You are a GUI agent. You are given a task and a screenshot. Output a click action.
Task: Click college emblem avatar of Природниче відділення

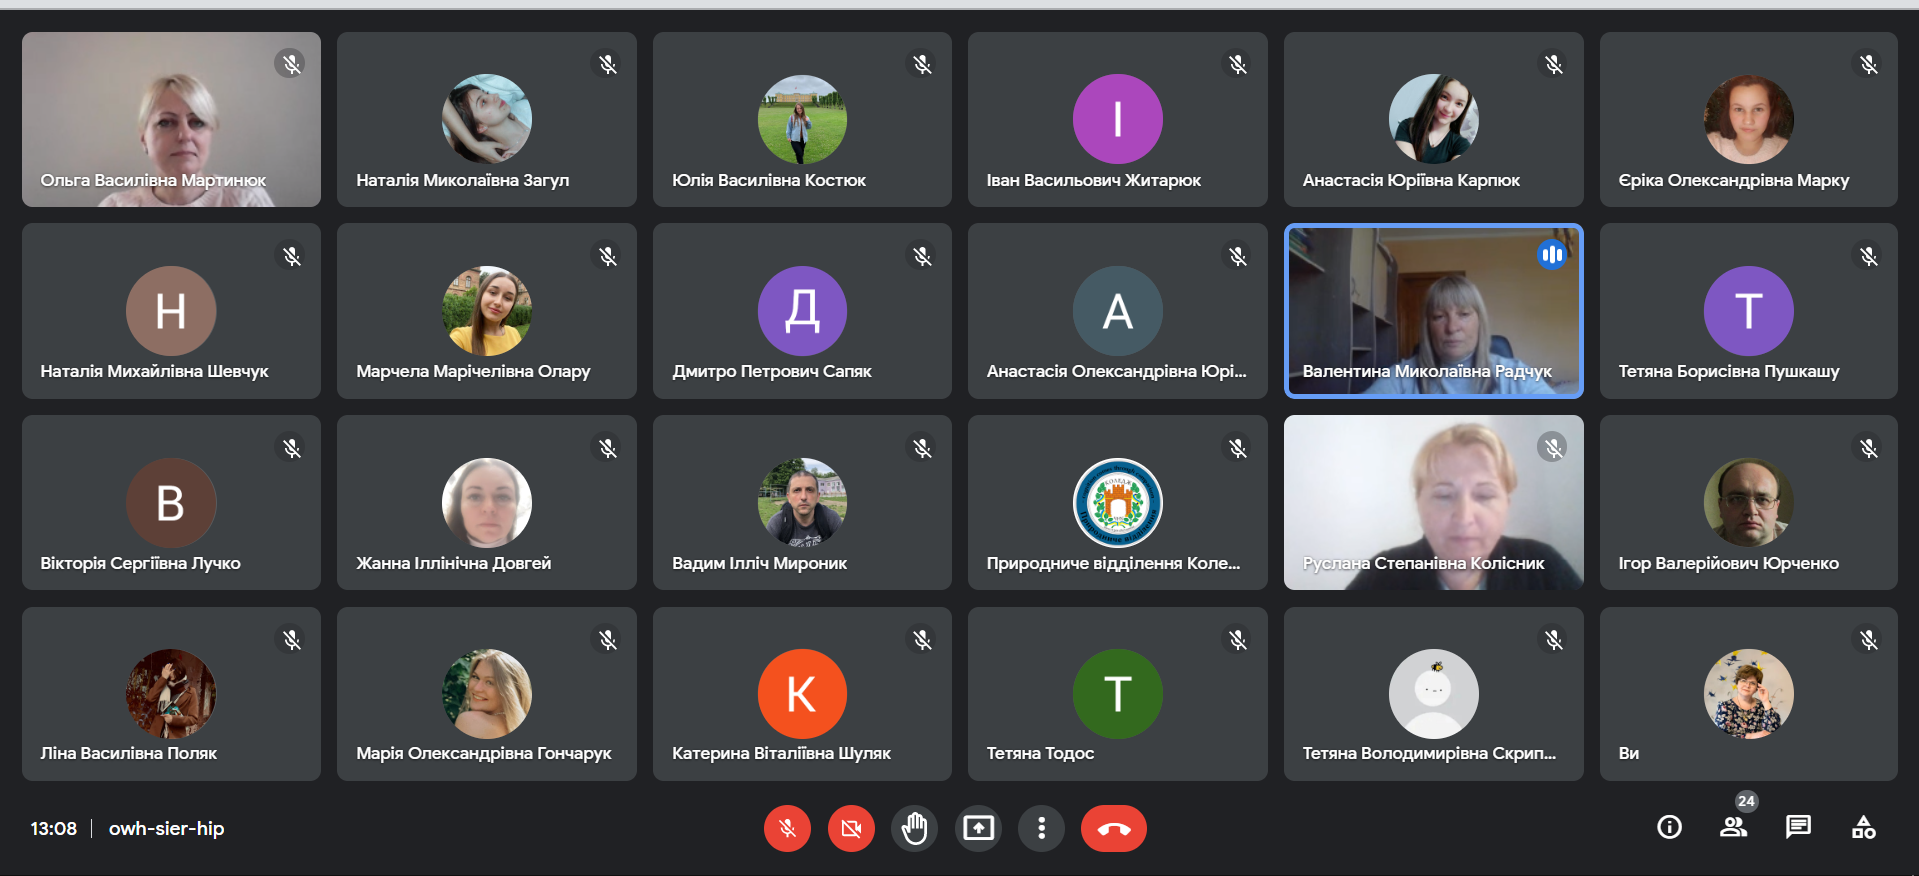coord(1117,503)
